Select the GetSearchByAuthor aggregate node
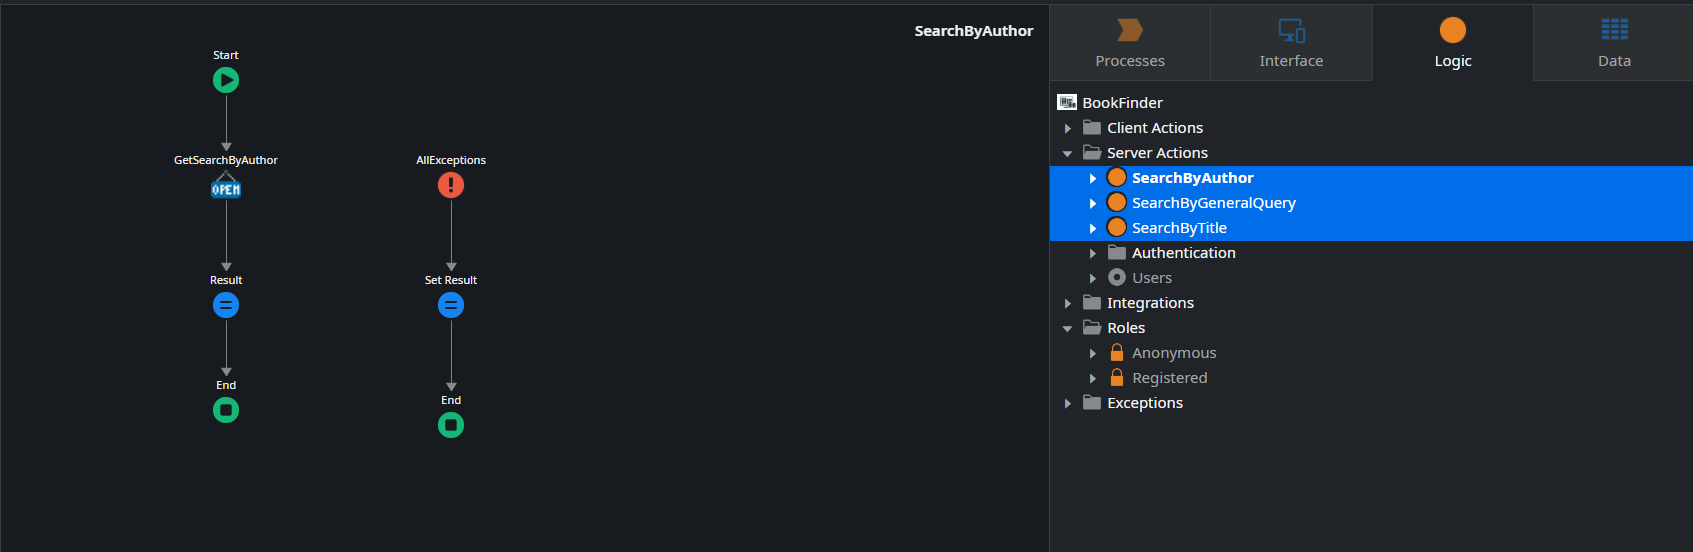1693x552 pixels. (x=226, y=187)
